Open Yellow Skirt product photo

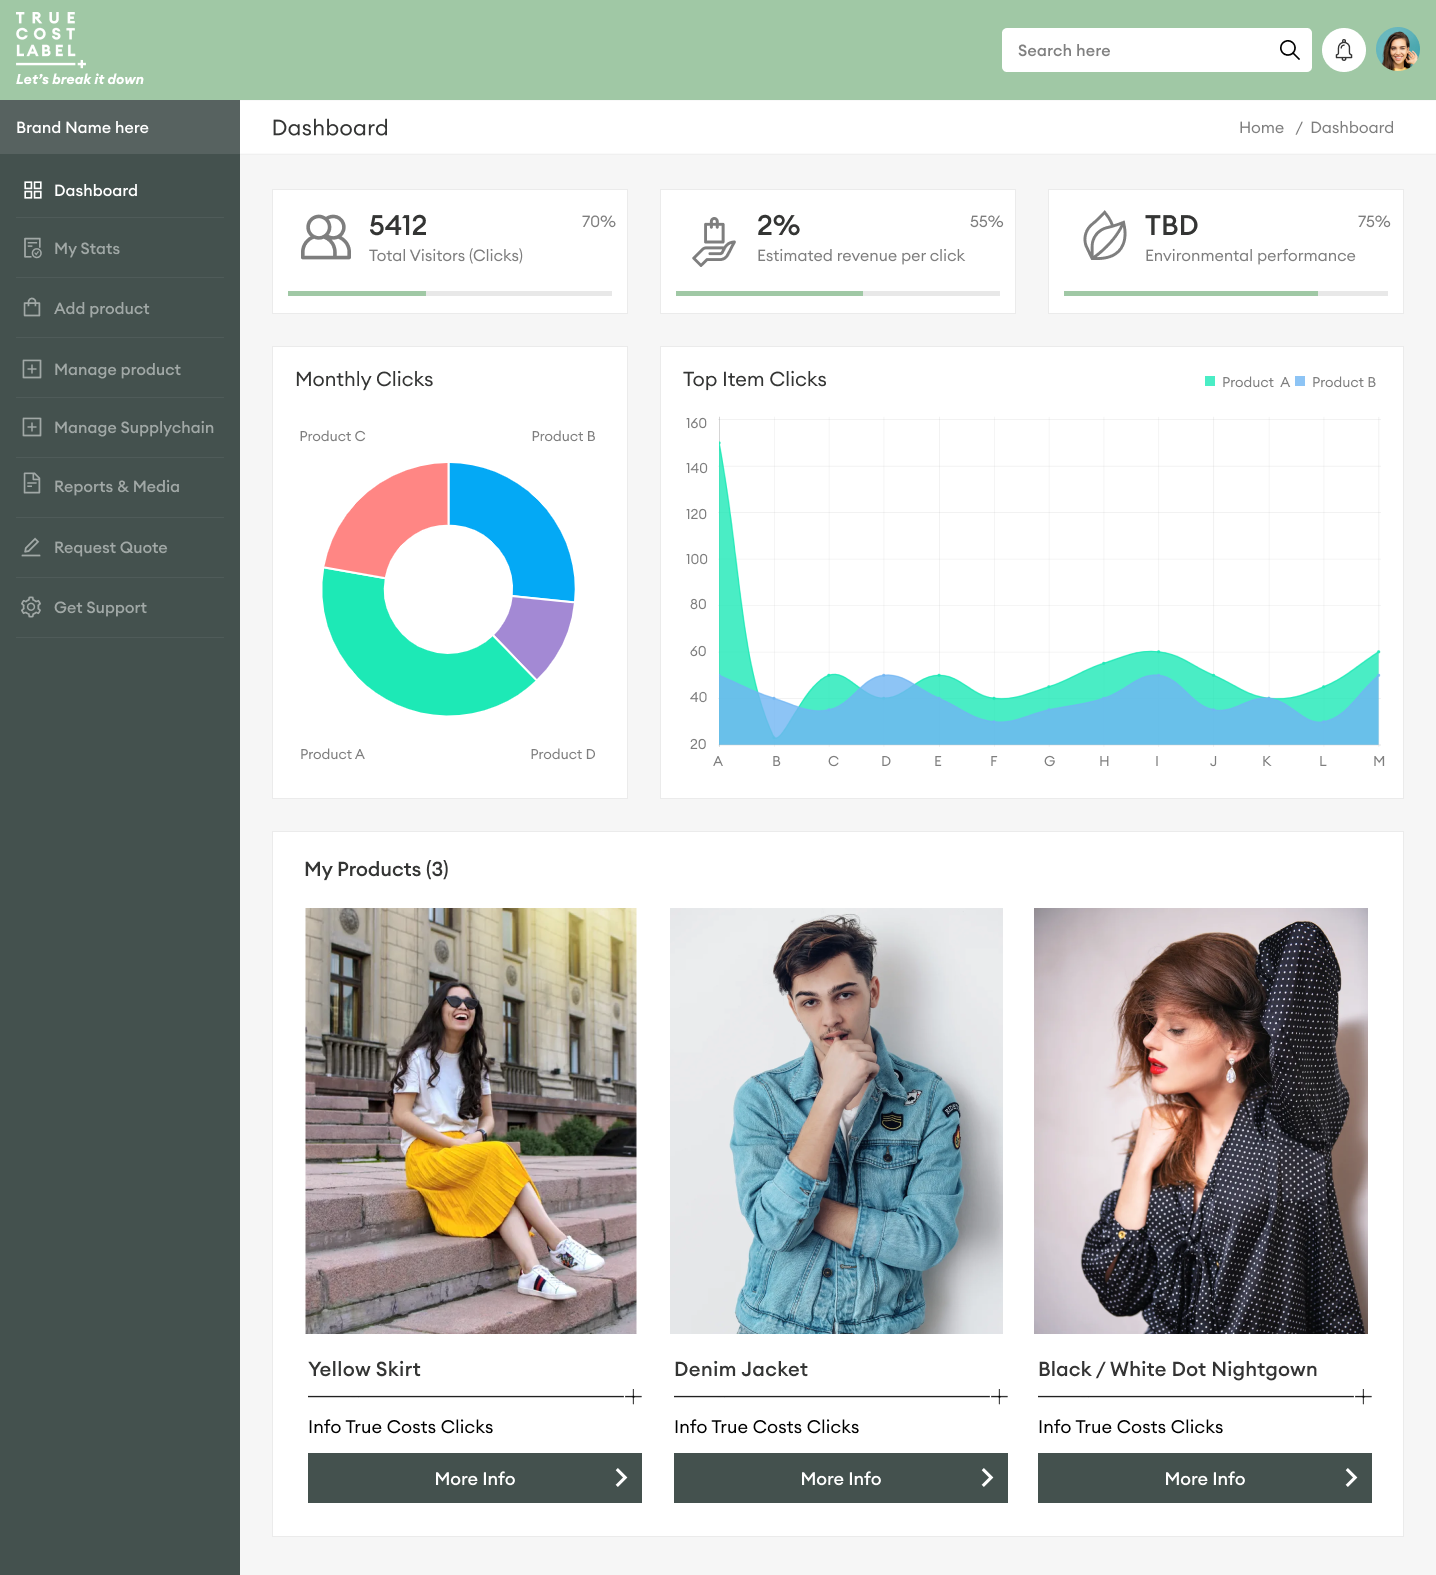click(x=471, y=1120)
